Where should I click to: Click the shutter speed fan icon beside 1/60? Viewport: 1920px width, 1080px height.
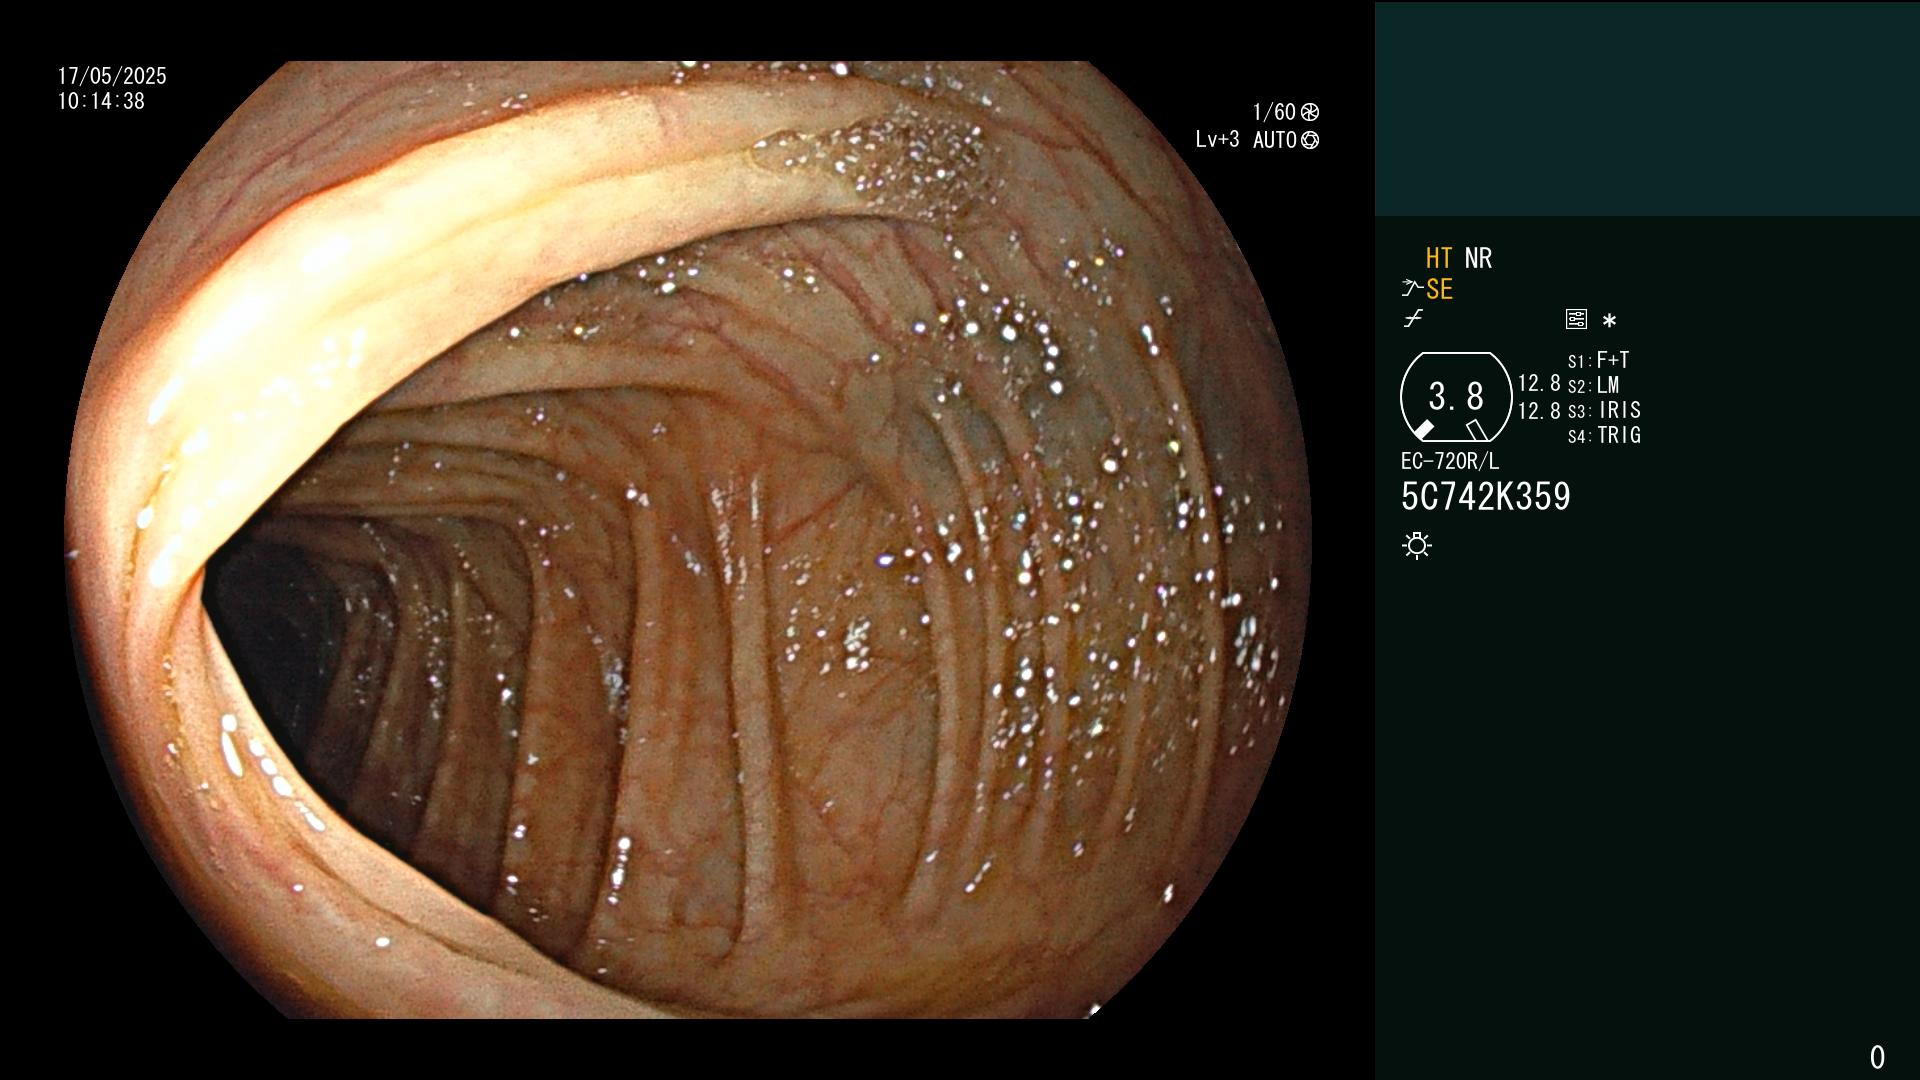pyautogui.click(x=1310, y=112)
